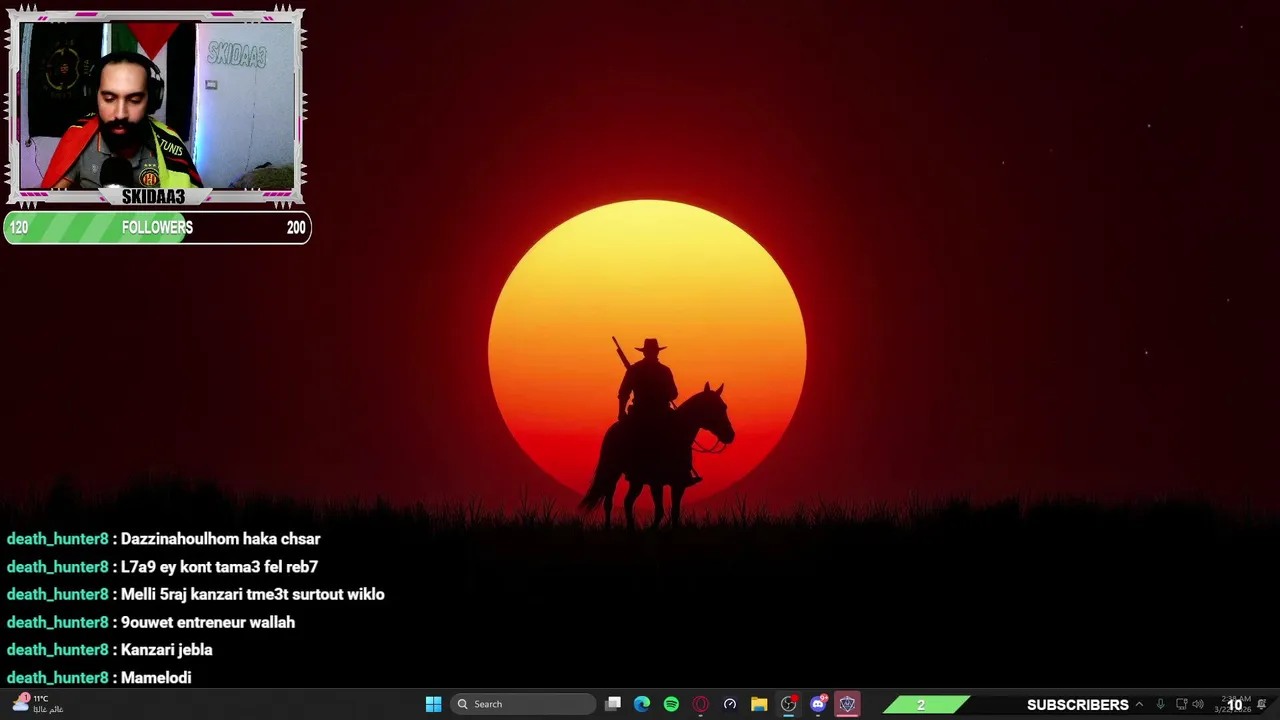The width and height of the screenshot is (1280, 720).
Task: Click chat message "9ouwet entreneur wallah"
Action: click(x=207, y=622)
